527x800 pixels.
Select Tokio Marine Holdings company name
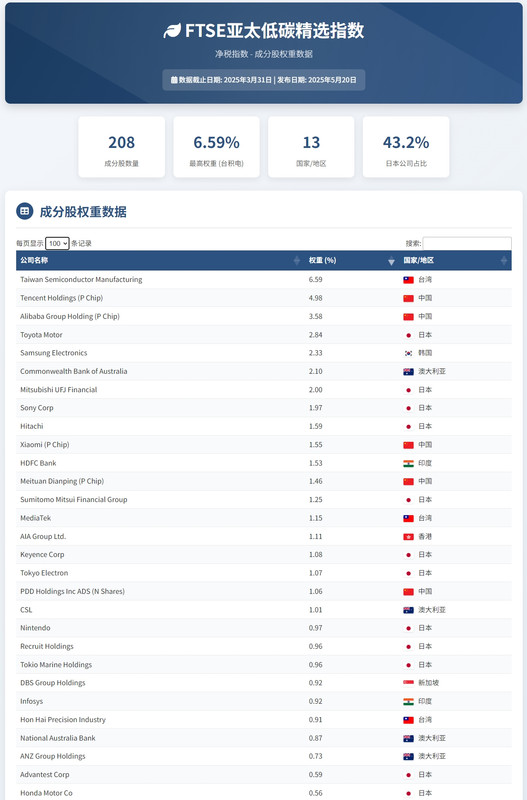(x=56, y=665)
